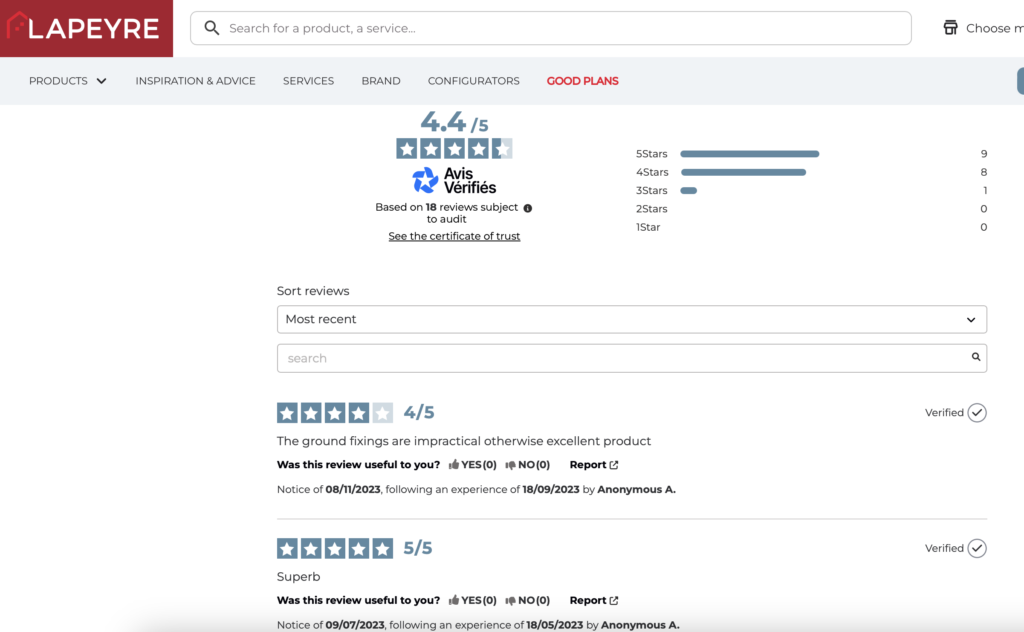The width and height of the screenshot is (1024, 632).
Task: Click Verified checkmark on the 5/5 review
Action: (977, 548)
